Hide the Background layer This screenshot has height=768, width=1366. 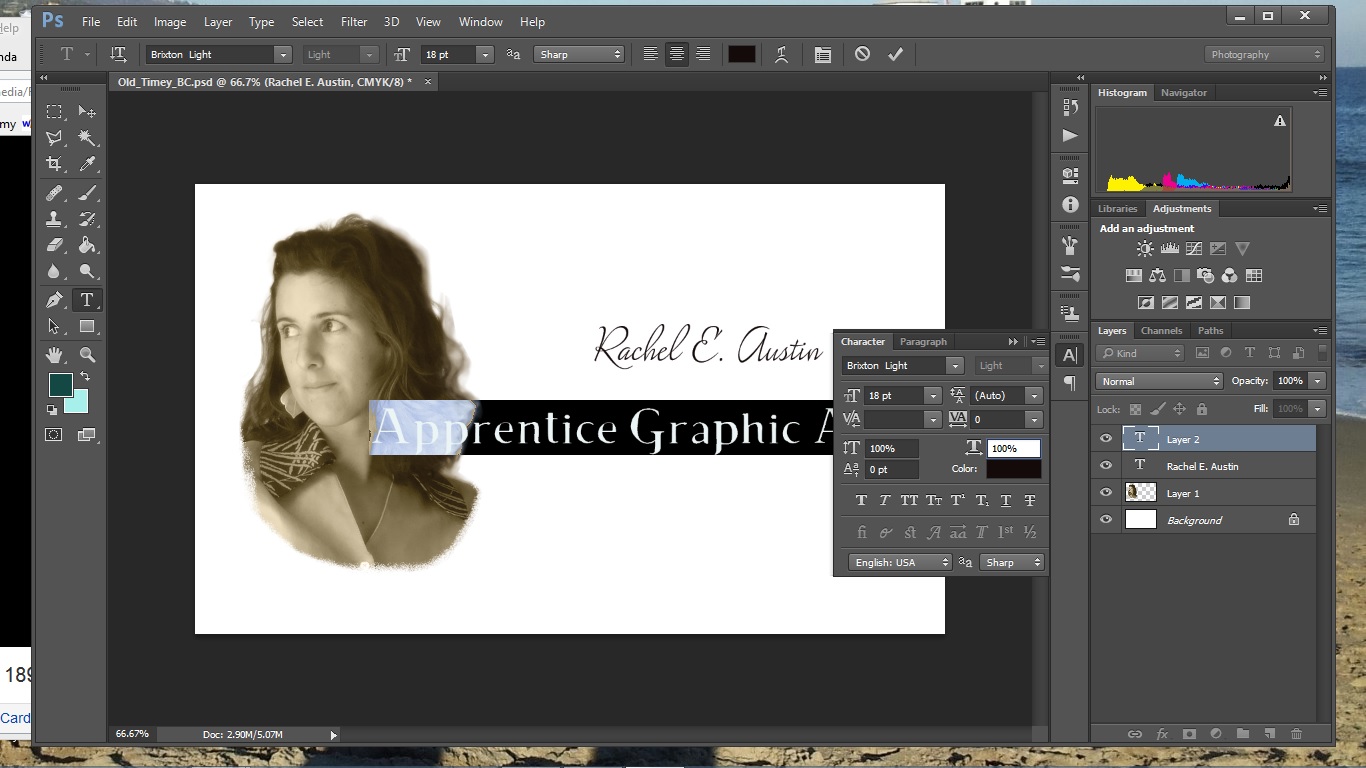coord(1106,520)
